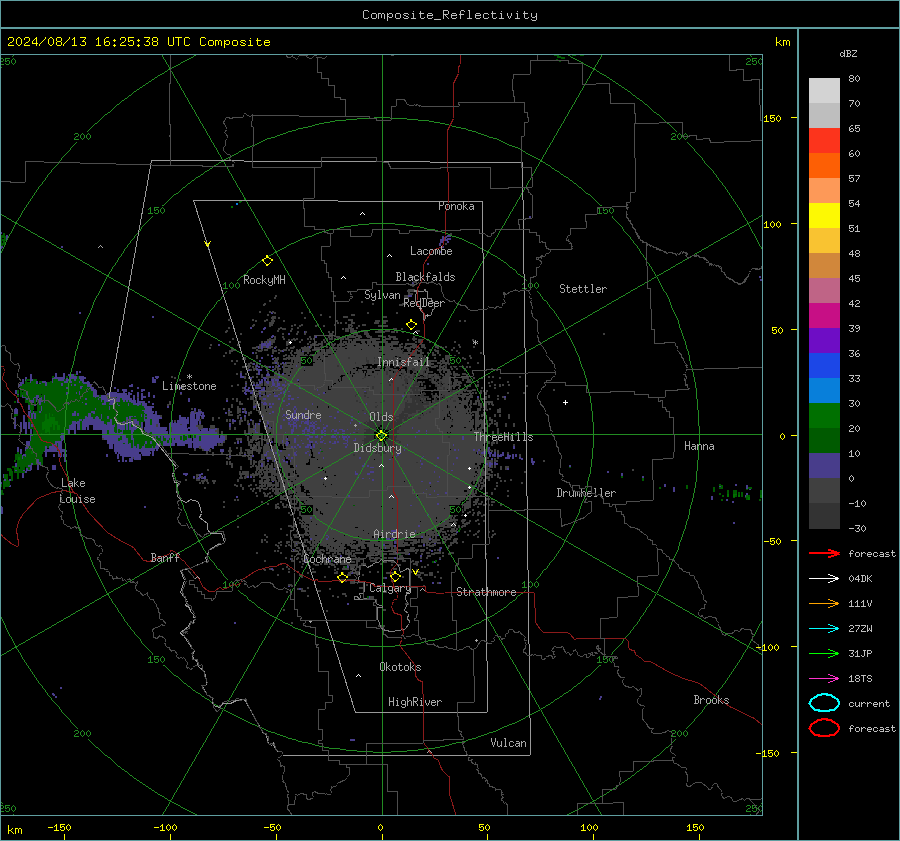This screenshot has width=900, height=841.
Task: Click the Vulcan label
Action: [508, 743]
